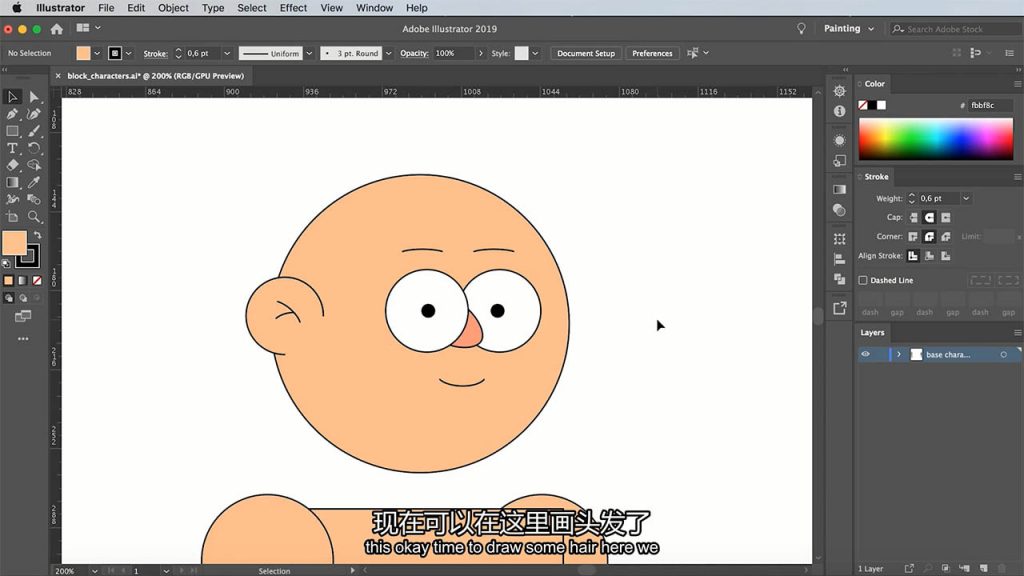1024x576 pixels.
Task: Open Asset Export panel icon in dock
Action: [840, 308]
